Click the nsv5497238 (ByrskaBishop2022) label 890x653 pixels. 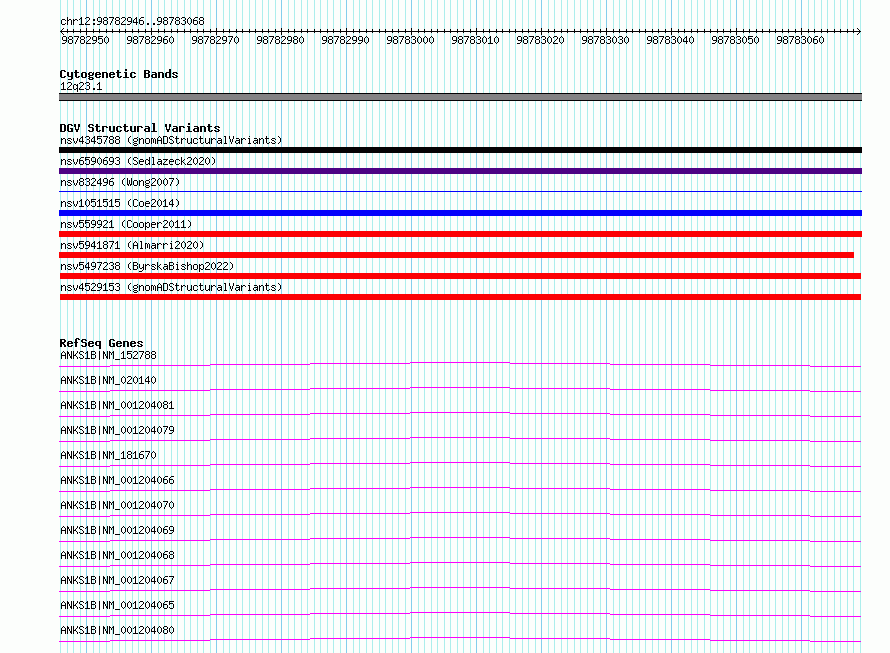click(147, 266)
